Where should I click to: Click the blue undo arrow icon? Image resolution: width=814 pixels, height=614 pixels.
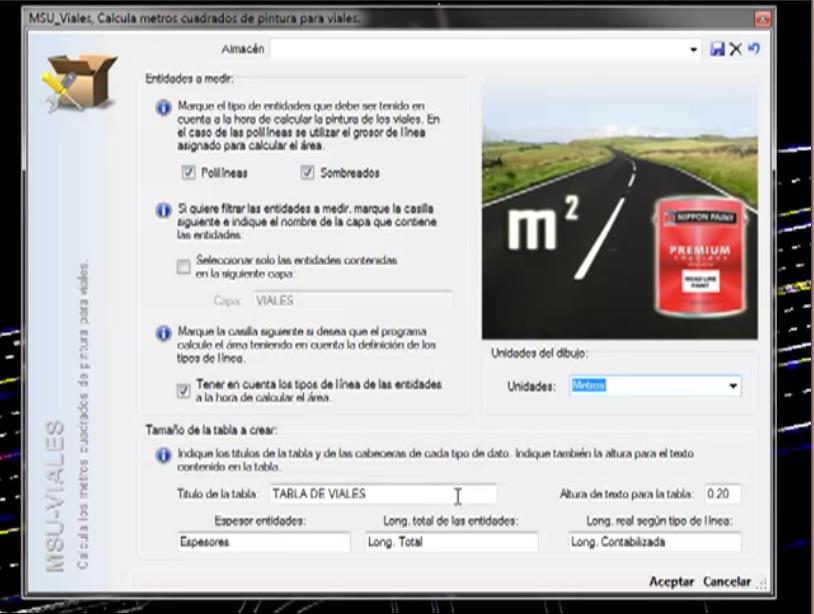tap(754, 49)
